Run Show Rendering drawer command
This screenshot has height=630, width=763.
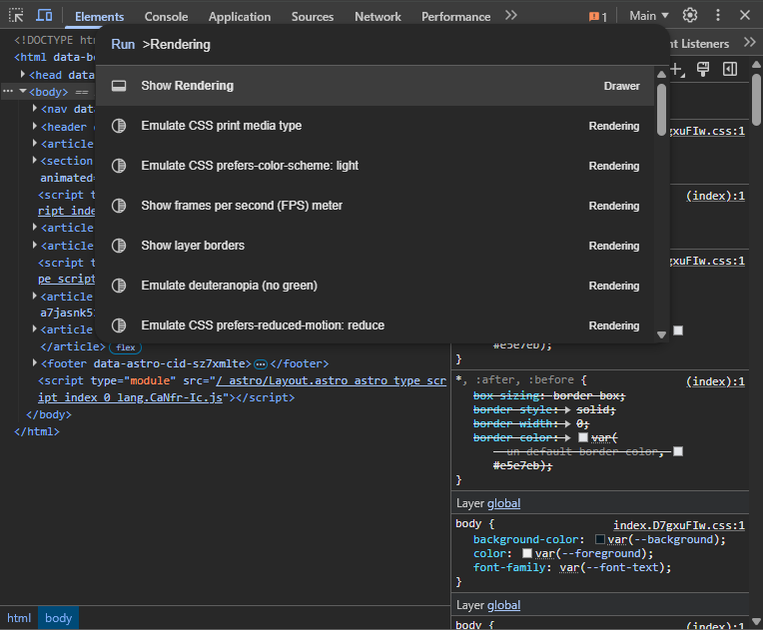(375, 86)
